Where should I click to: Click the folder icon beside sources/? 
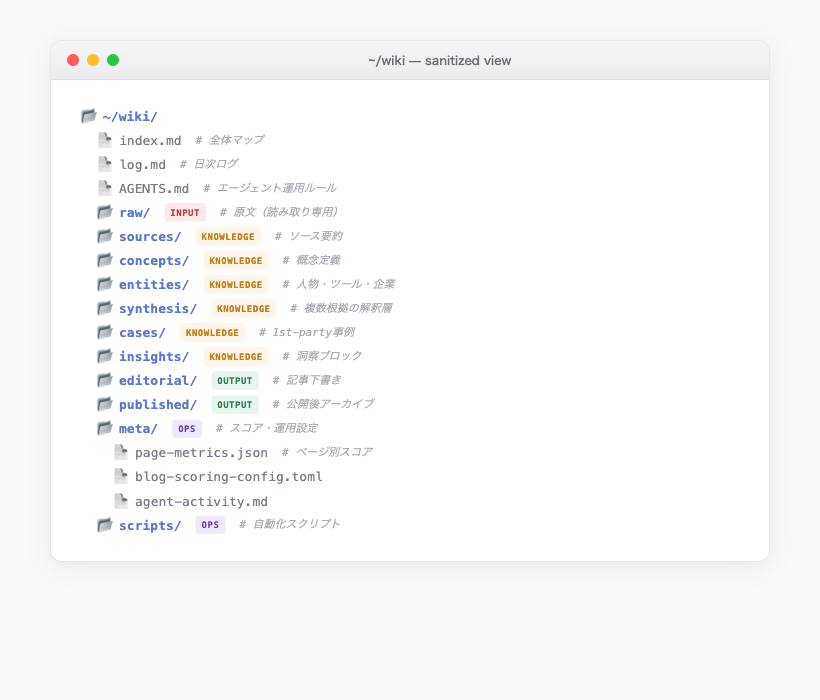(104, 236)
